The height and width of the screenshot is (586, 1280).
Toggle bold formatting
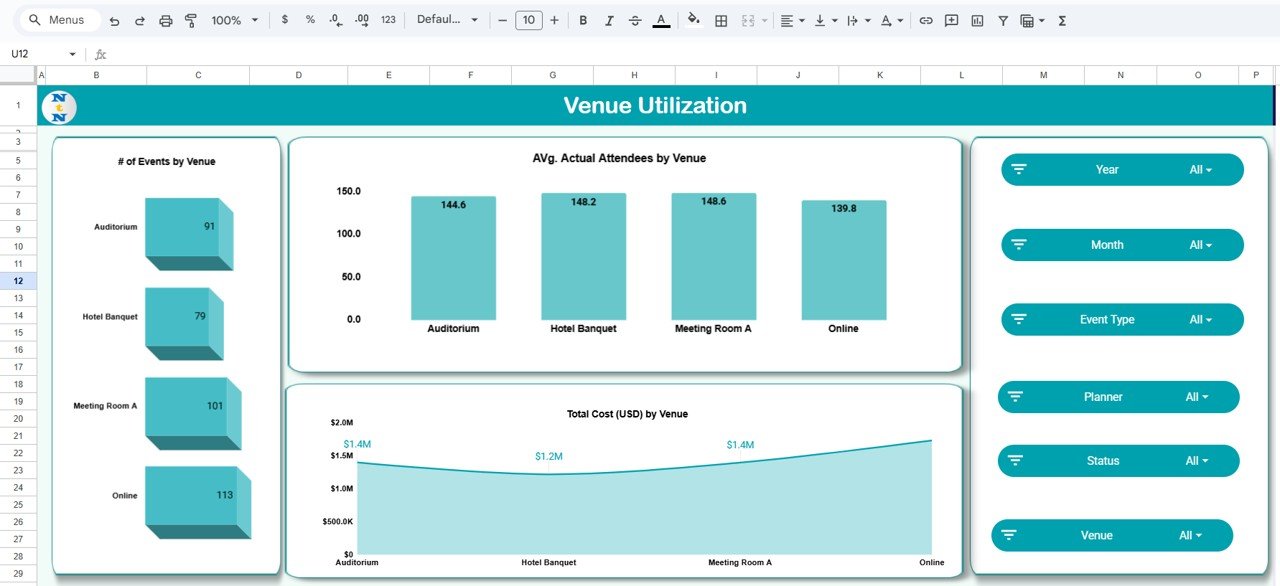click(x=583, y=20)
